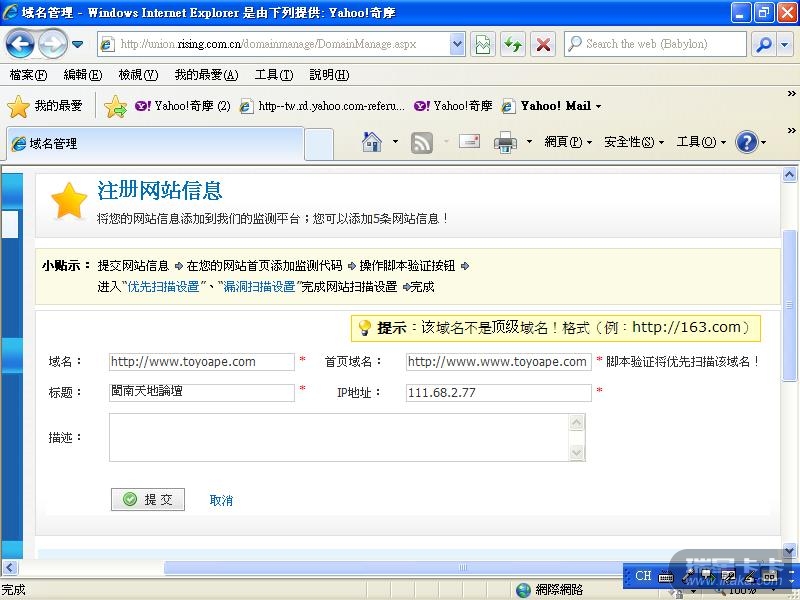Click the Print icon
The image size is (800, 600).
(505, 141)
